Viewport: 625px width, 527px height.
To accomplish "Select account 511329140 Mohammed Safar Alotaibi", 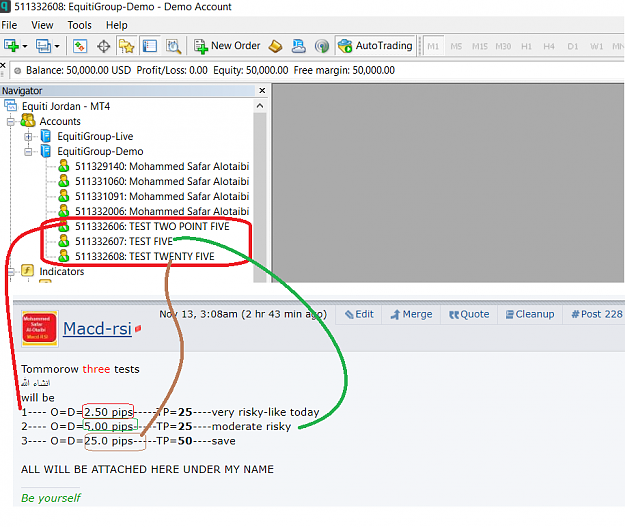I will tap(162, 166).
